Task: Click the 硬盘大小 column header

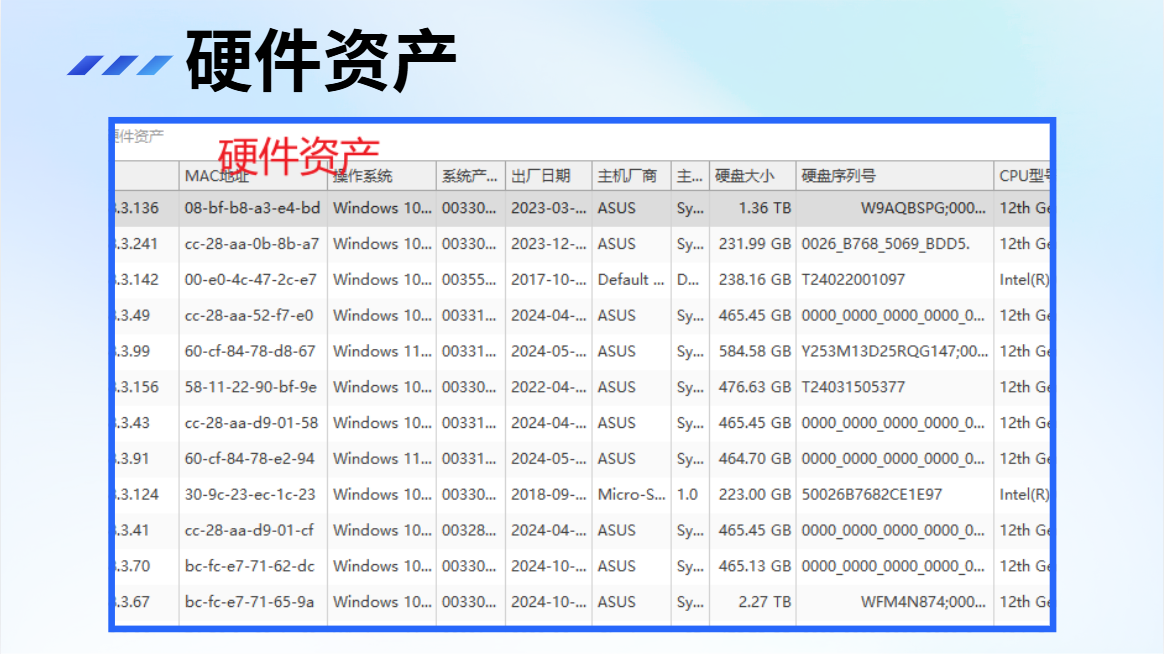Action: point(753,176)
